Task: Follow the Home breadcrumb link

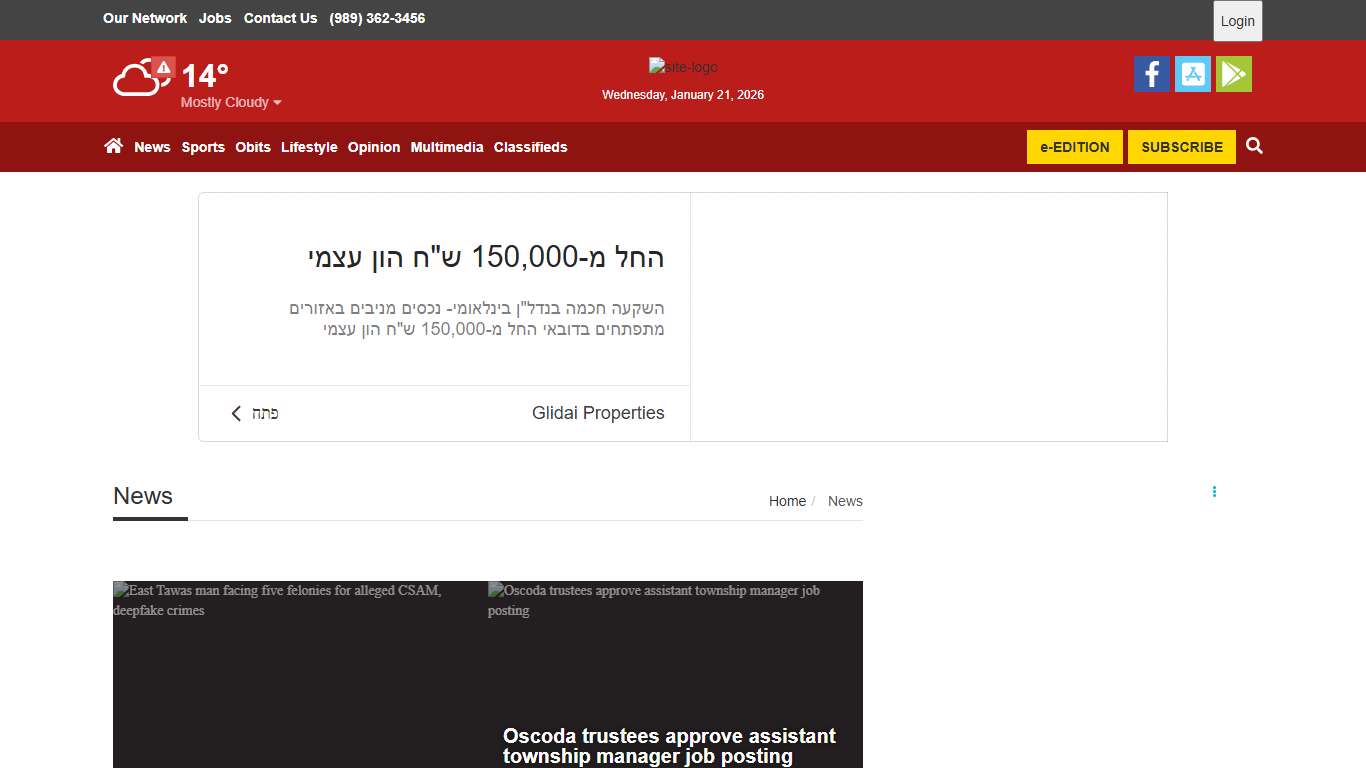Action: coord(787,501)
